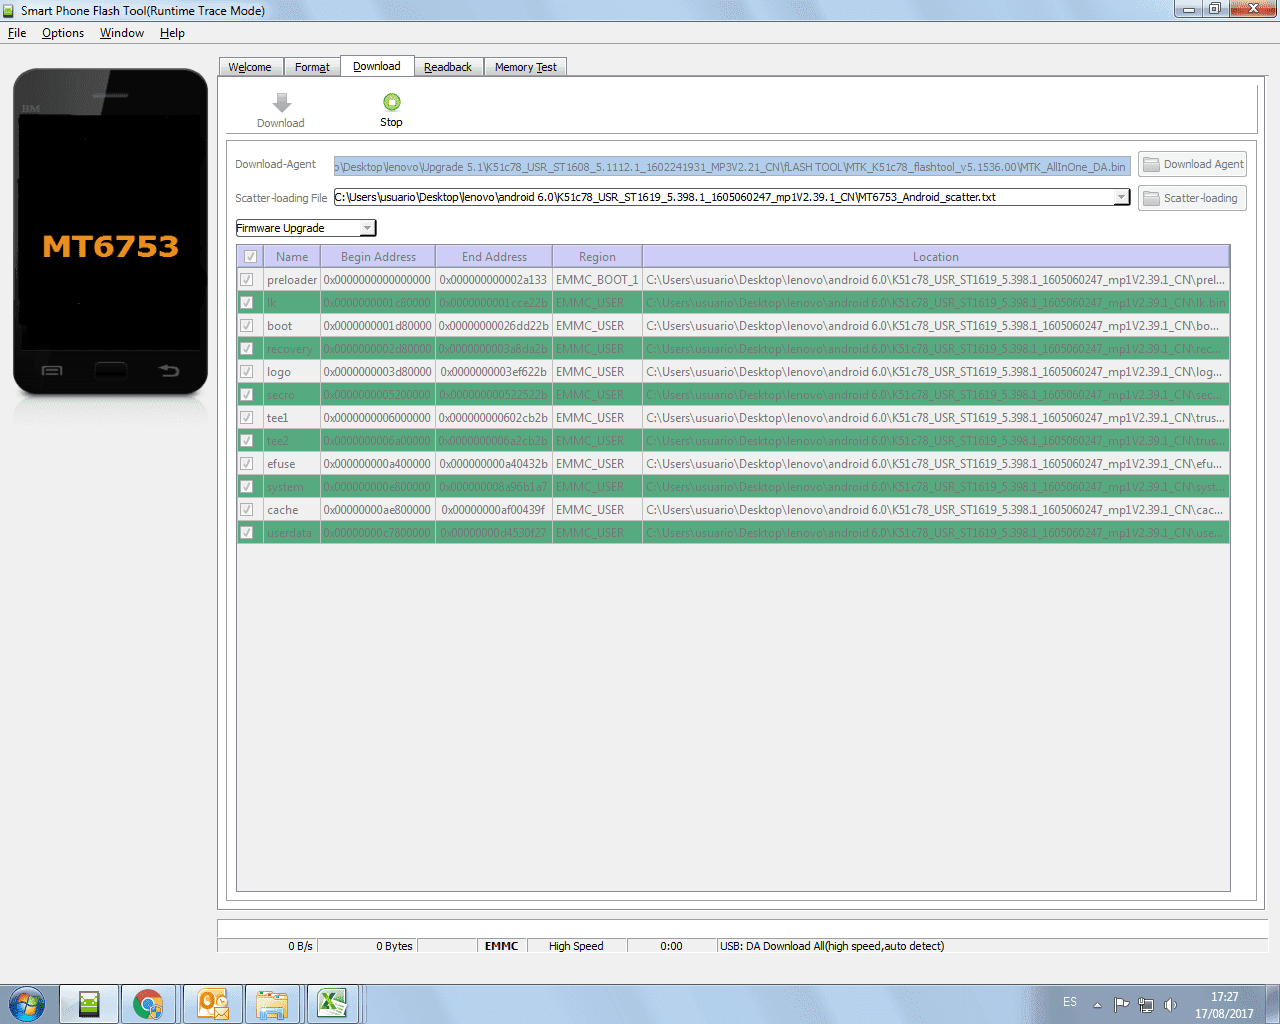The height and width of the screenshot is (1024, 1280).
Task: Click the Action Center flag icon
Action: click(1121, 1005)
